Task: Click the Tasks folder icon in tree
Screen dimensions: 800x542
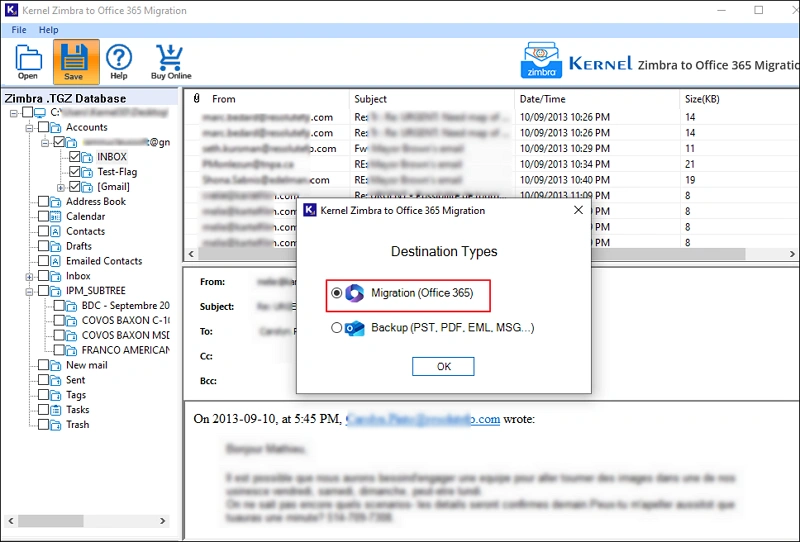Action: pyautogui.click(x=56, y=410)
